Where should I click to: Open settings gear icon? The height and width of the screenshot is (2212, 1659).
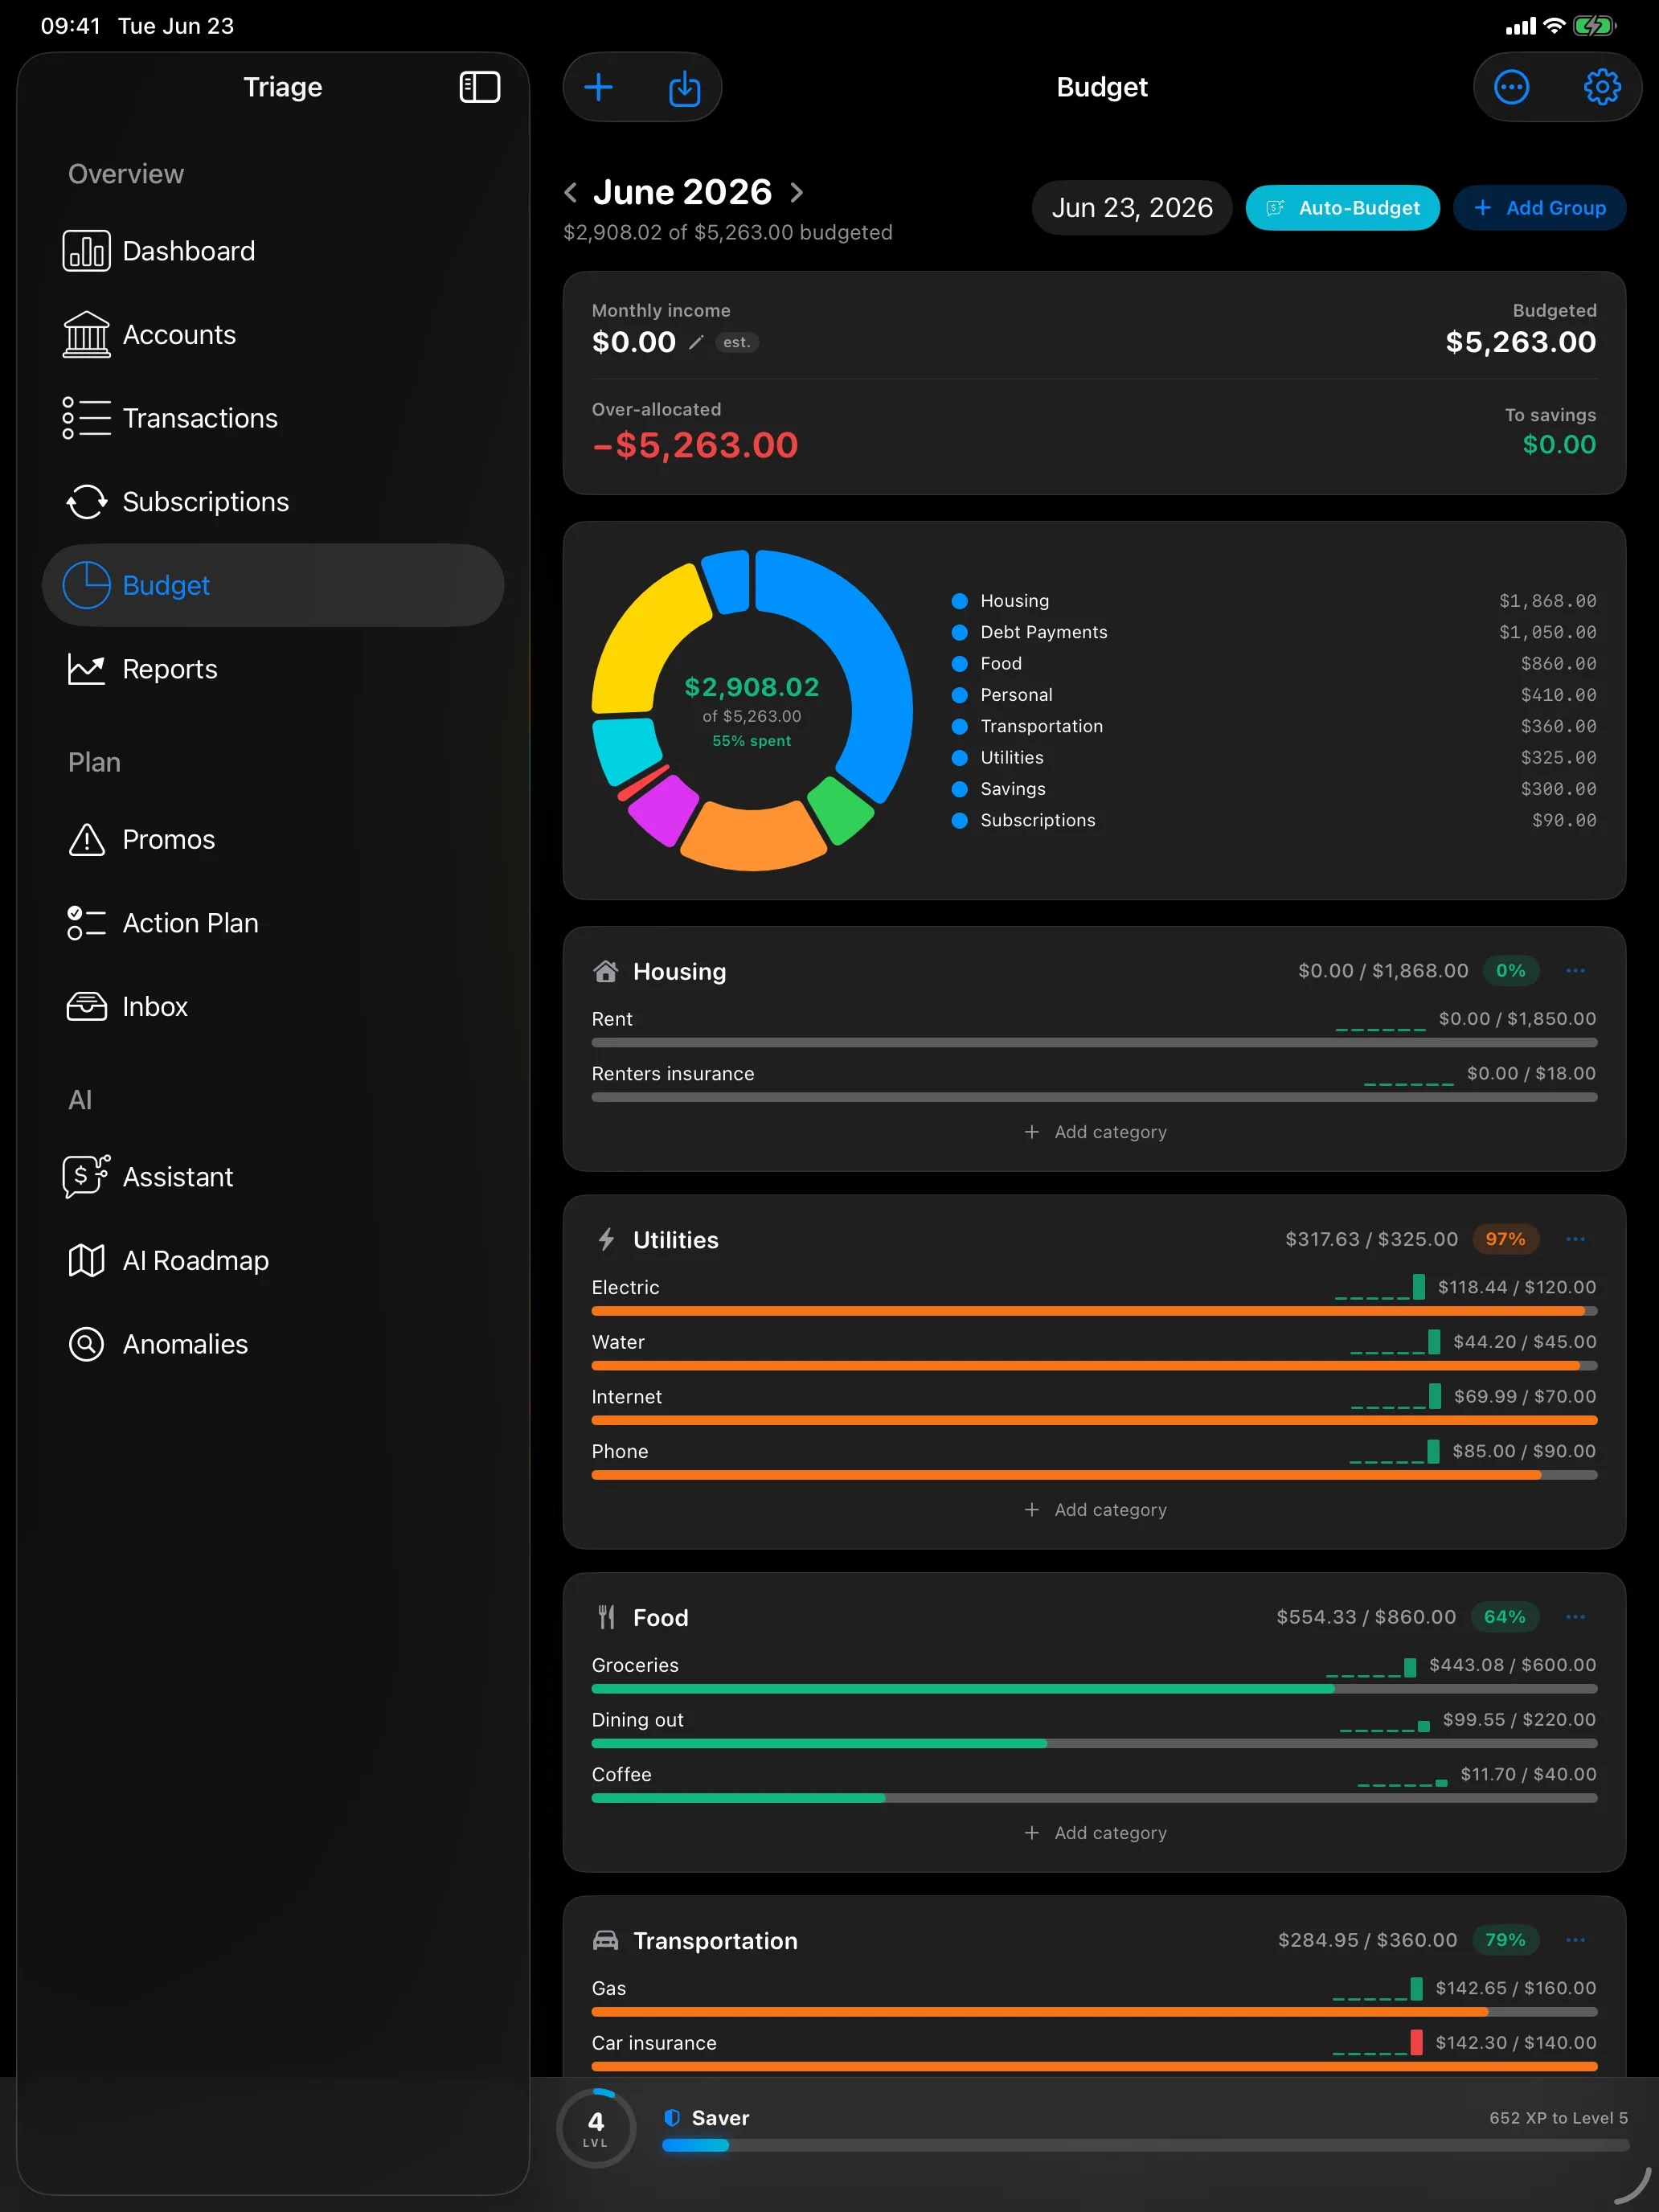point(1602,88)
